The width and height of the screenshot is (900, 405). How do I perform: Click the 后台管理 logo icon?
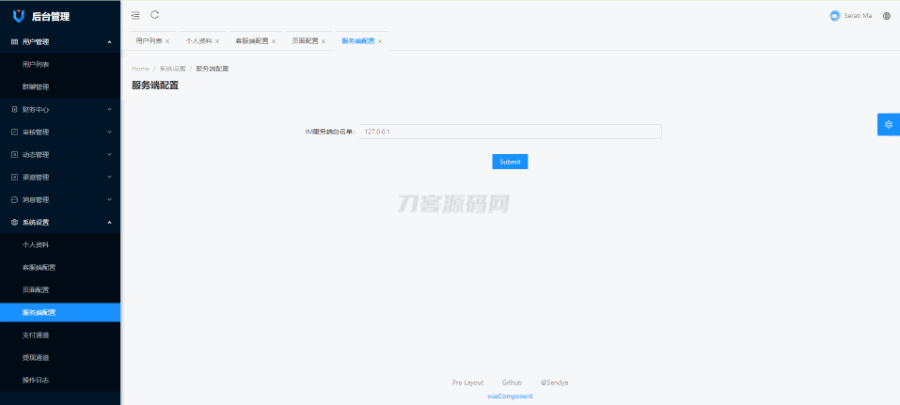(18, 16)
